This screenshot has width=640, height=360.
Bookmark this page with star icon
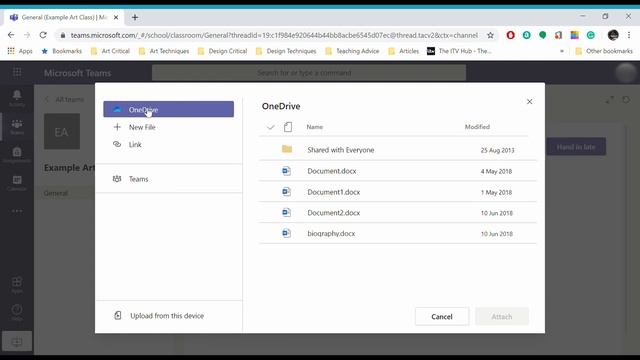pos(490,35)
